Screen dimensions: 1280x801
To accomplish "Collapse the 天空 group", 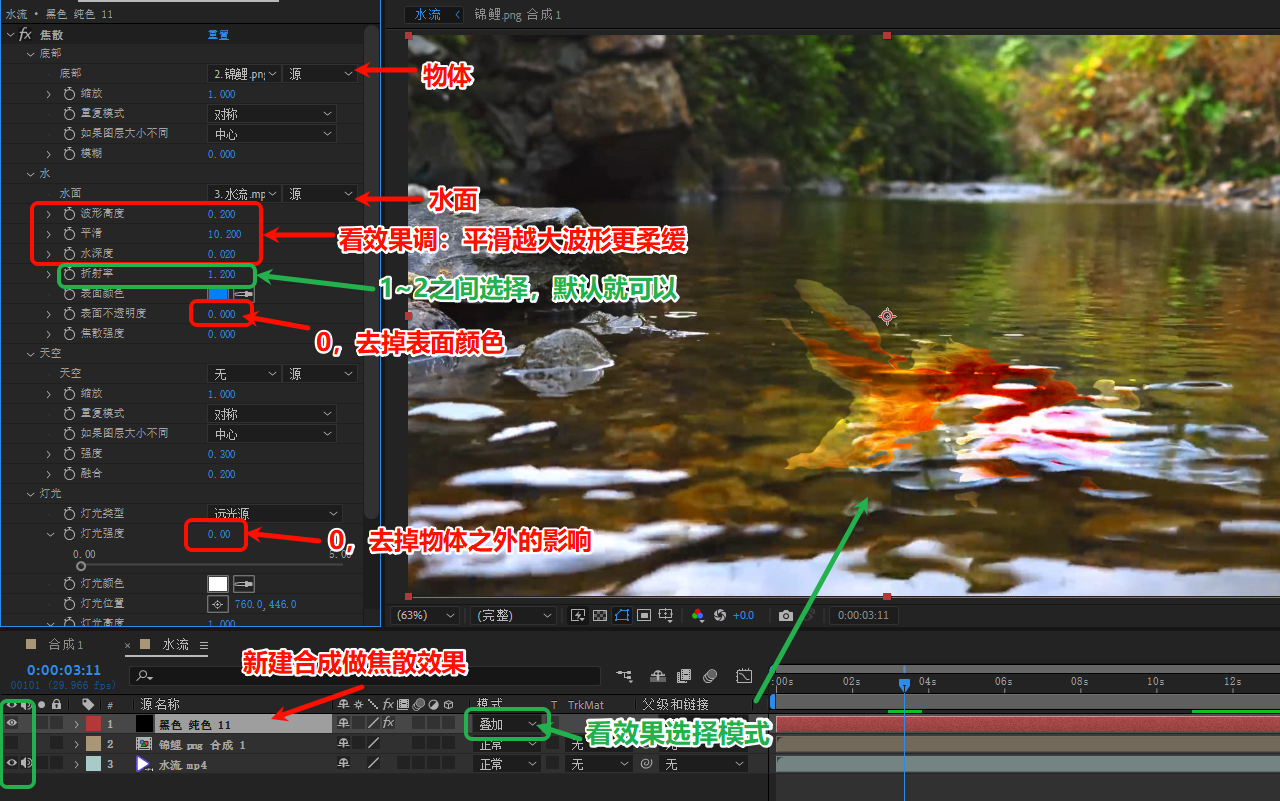I will (31, 354).
